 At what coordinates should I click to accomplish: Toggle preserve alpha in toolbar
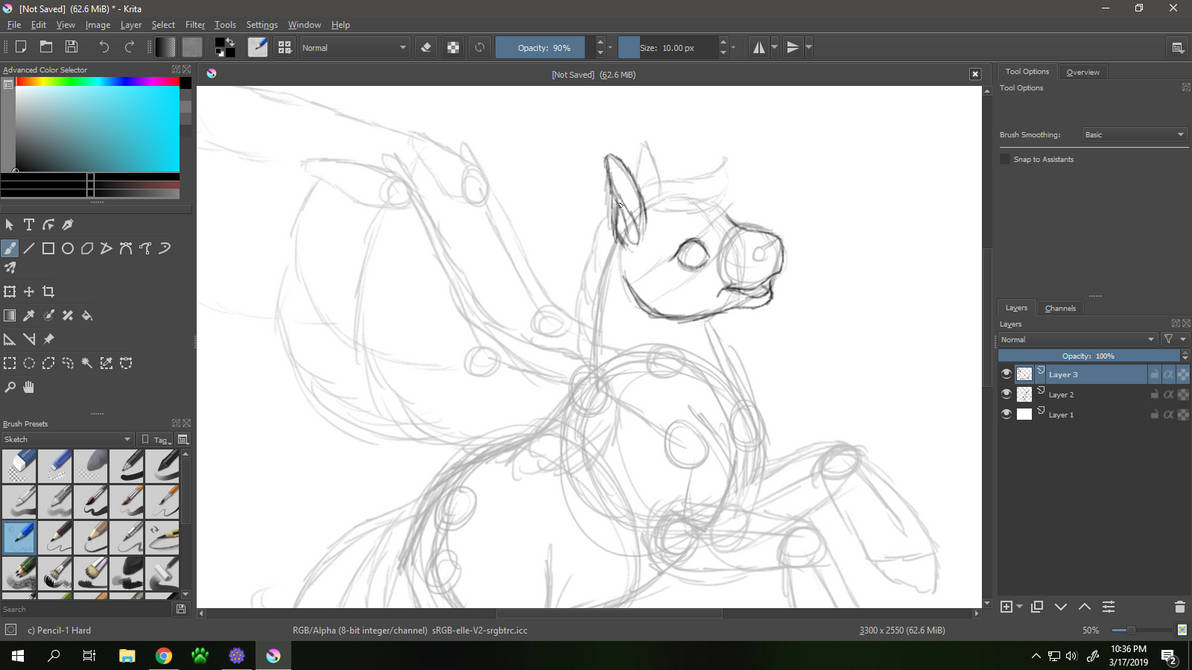(x=453, y=47)
